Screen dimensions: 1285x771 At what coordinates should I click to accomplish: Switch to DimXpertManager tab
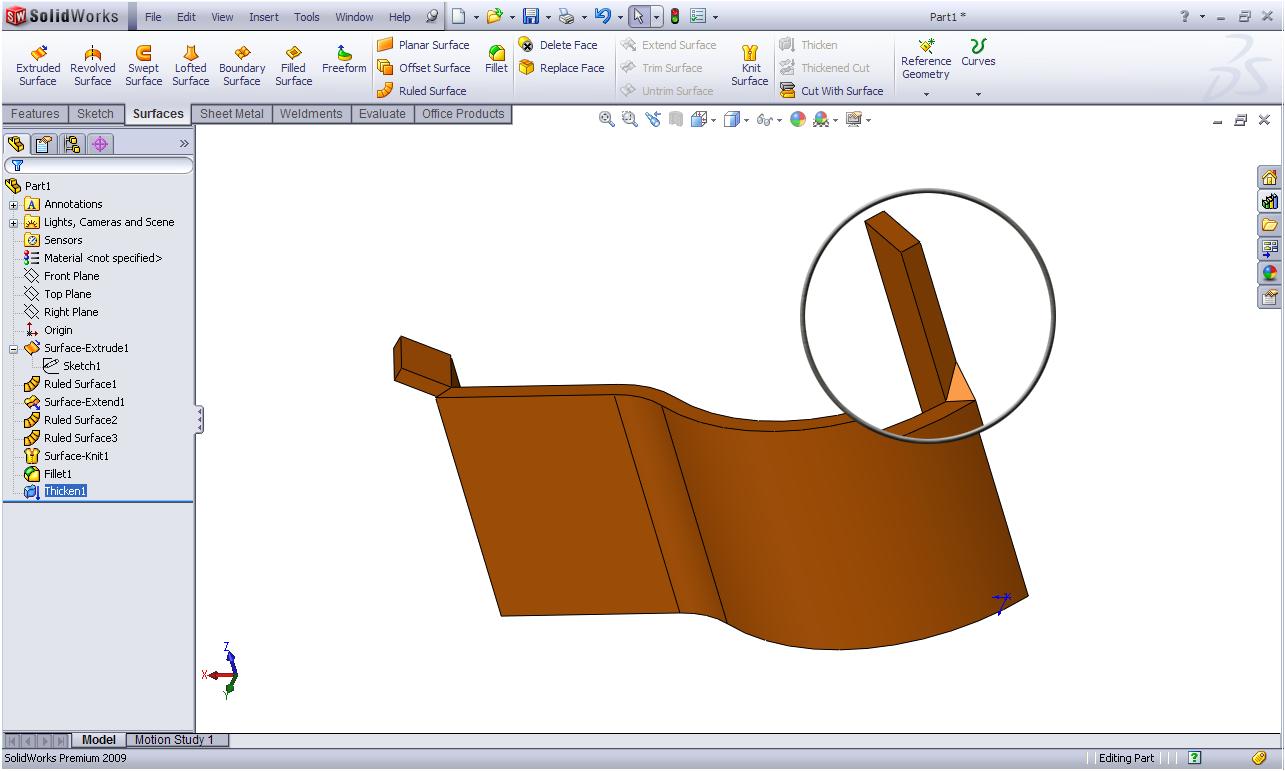[x=100, y=144]
